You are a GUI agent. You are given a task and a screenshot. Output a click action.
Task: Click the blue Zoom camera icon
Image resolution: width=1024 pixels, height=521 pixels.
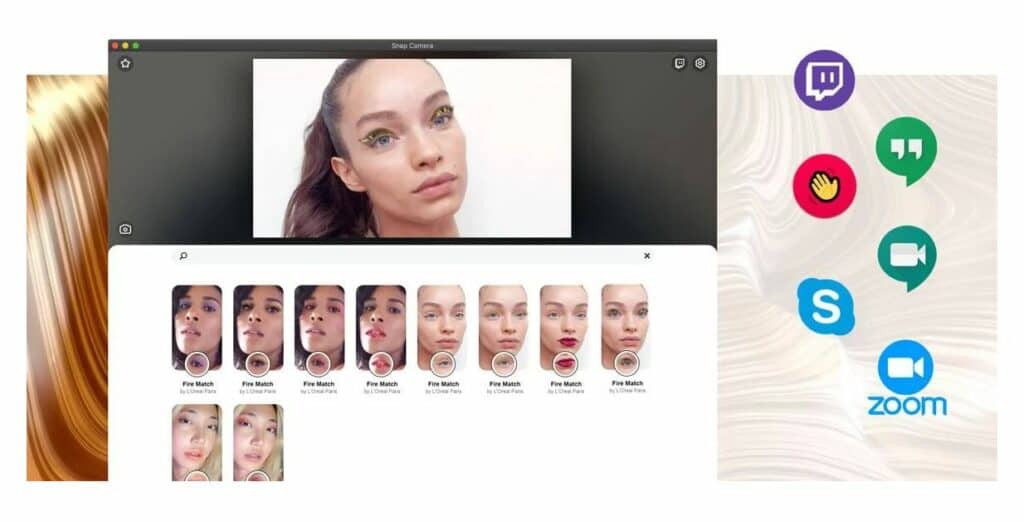click(905, 367)
